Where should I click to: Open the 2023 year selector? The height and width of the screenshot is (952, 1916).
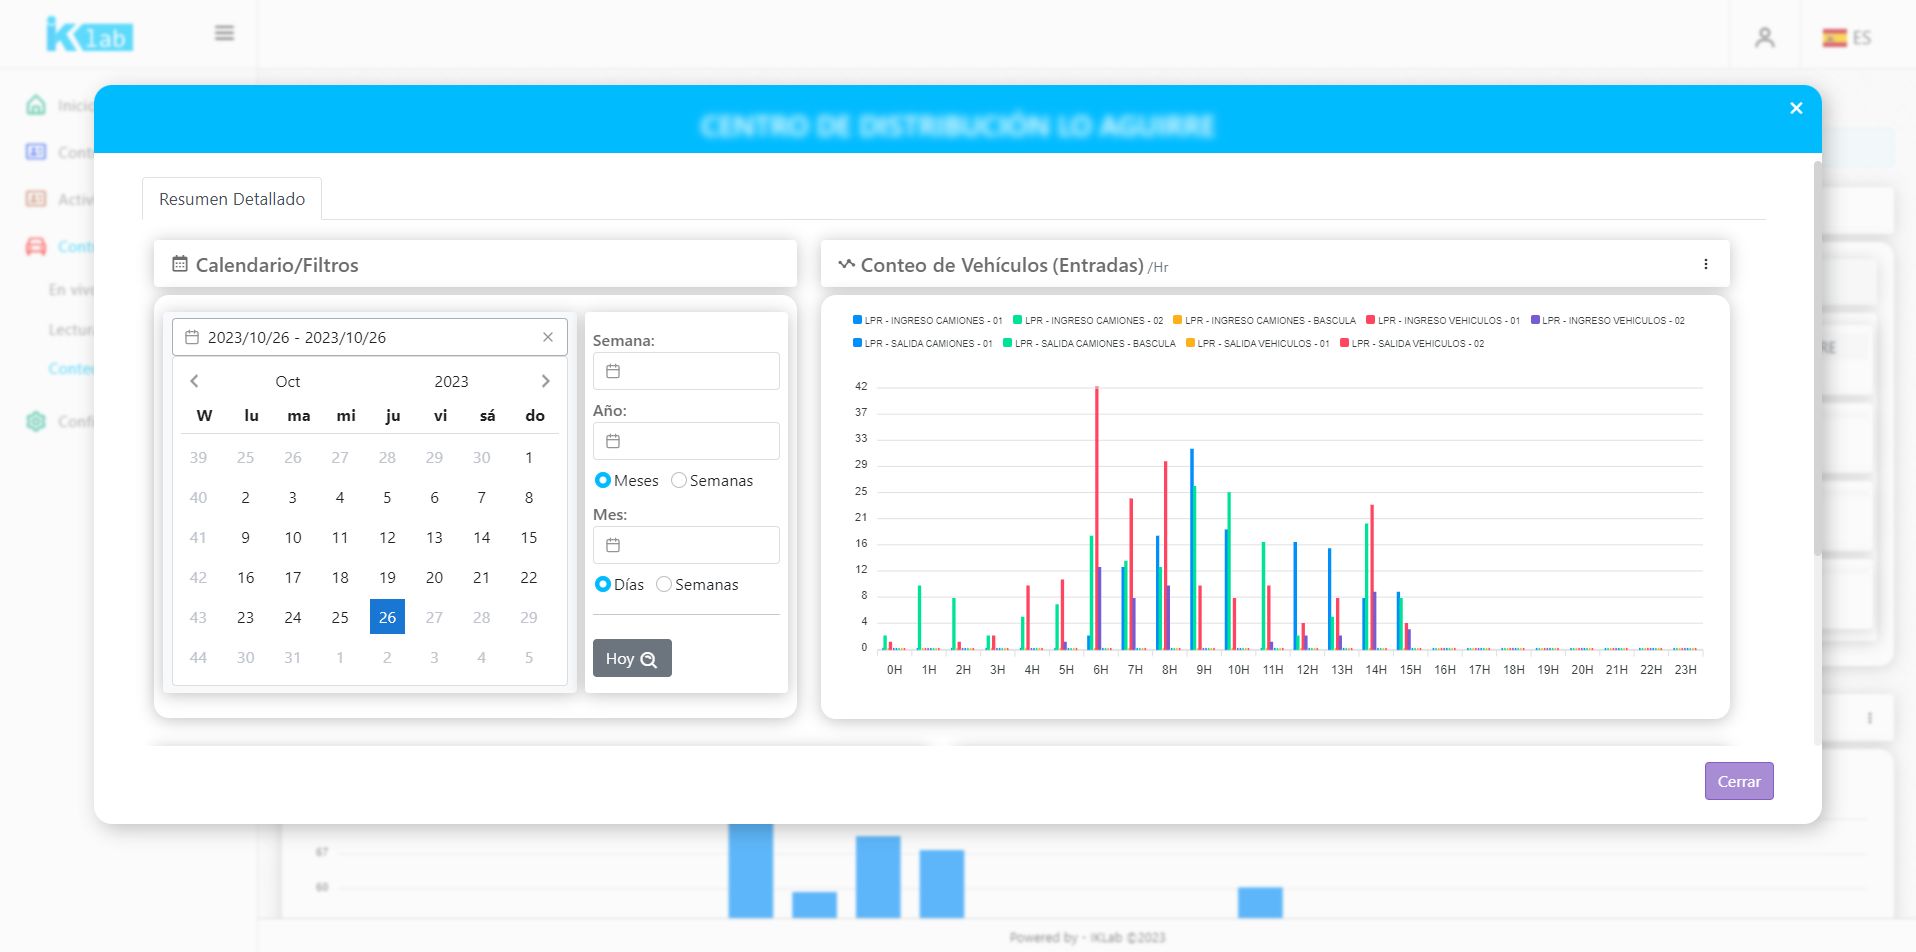click(451, 381)
